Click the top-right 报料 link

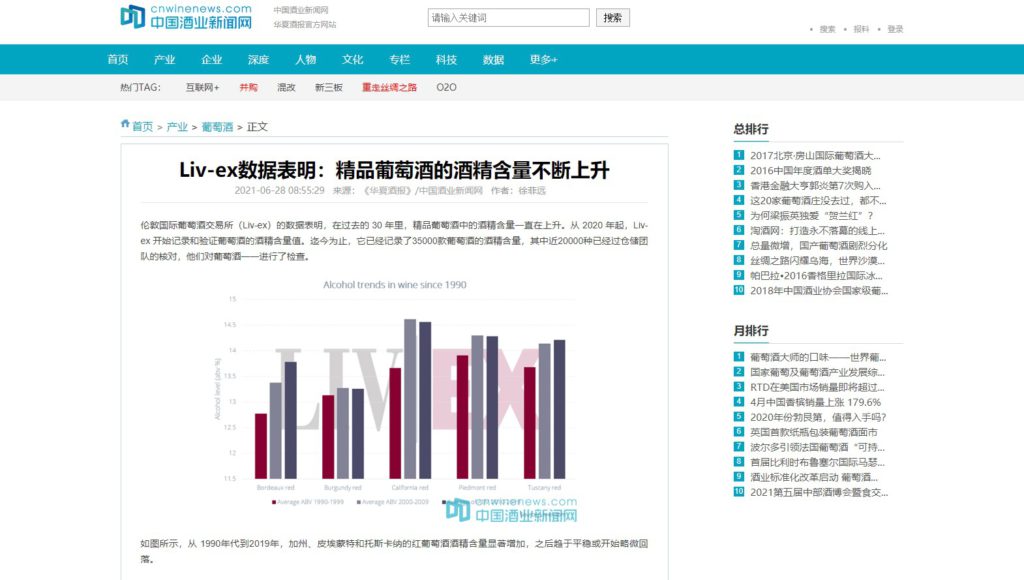(861, 29)
